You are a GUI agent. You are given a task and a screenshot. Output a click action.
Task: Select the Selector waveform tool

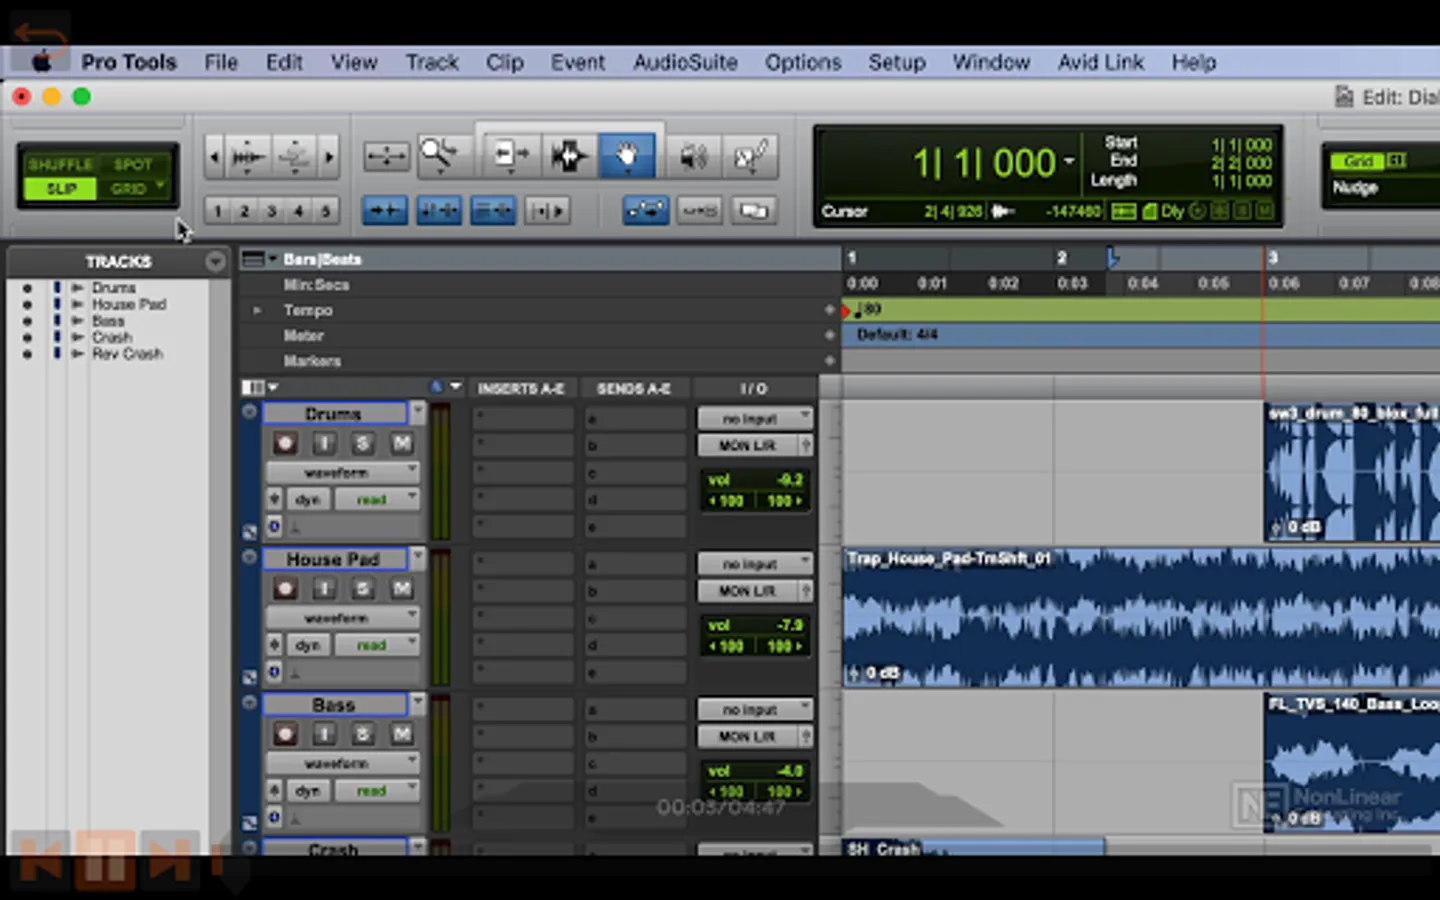pos(569,156)
